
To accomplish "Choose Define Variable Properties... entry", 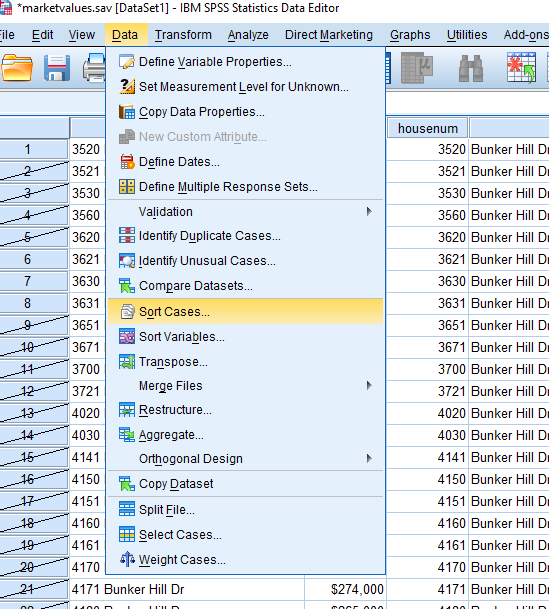I will (x=245, y=62).
